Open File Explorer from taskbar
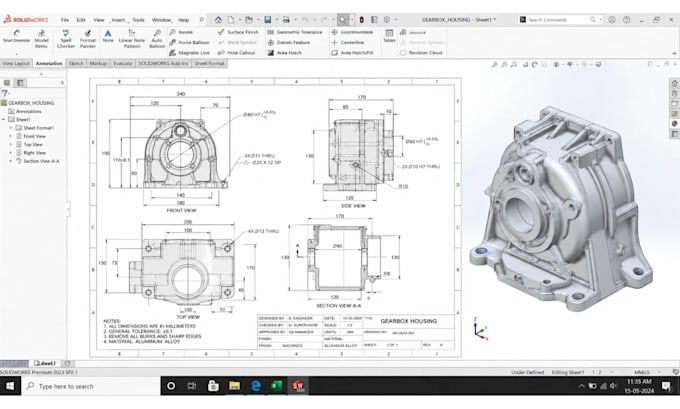Screen dimensions: 680x409 234,386
